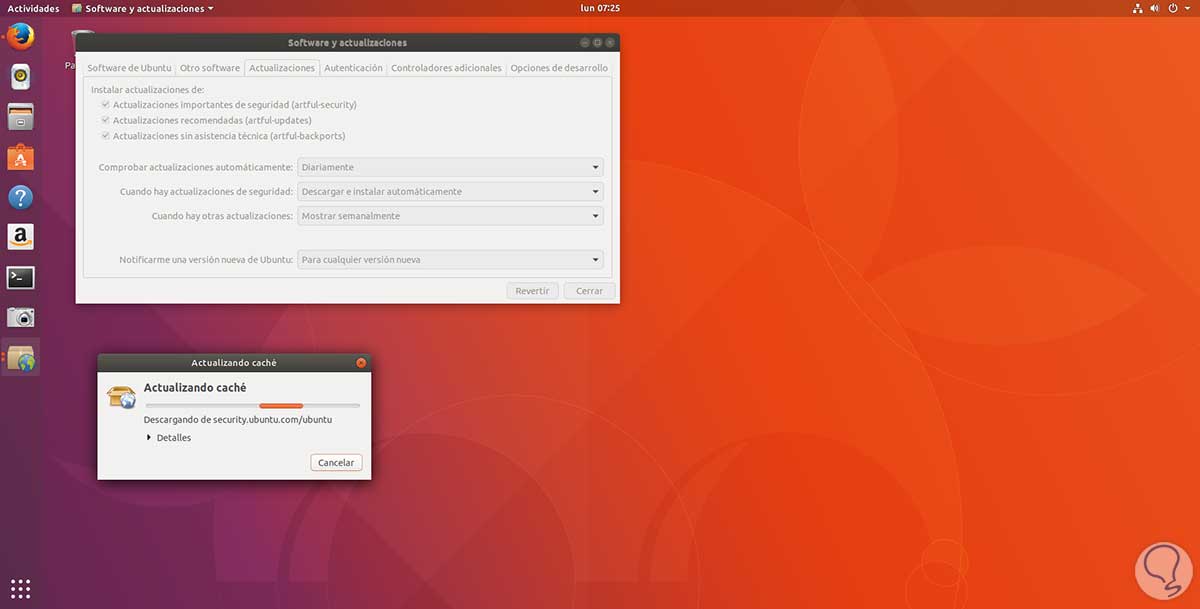Open the Autenticación tab
Screen dimensions: 1200x609
pos(353,67)
